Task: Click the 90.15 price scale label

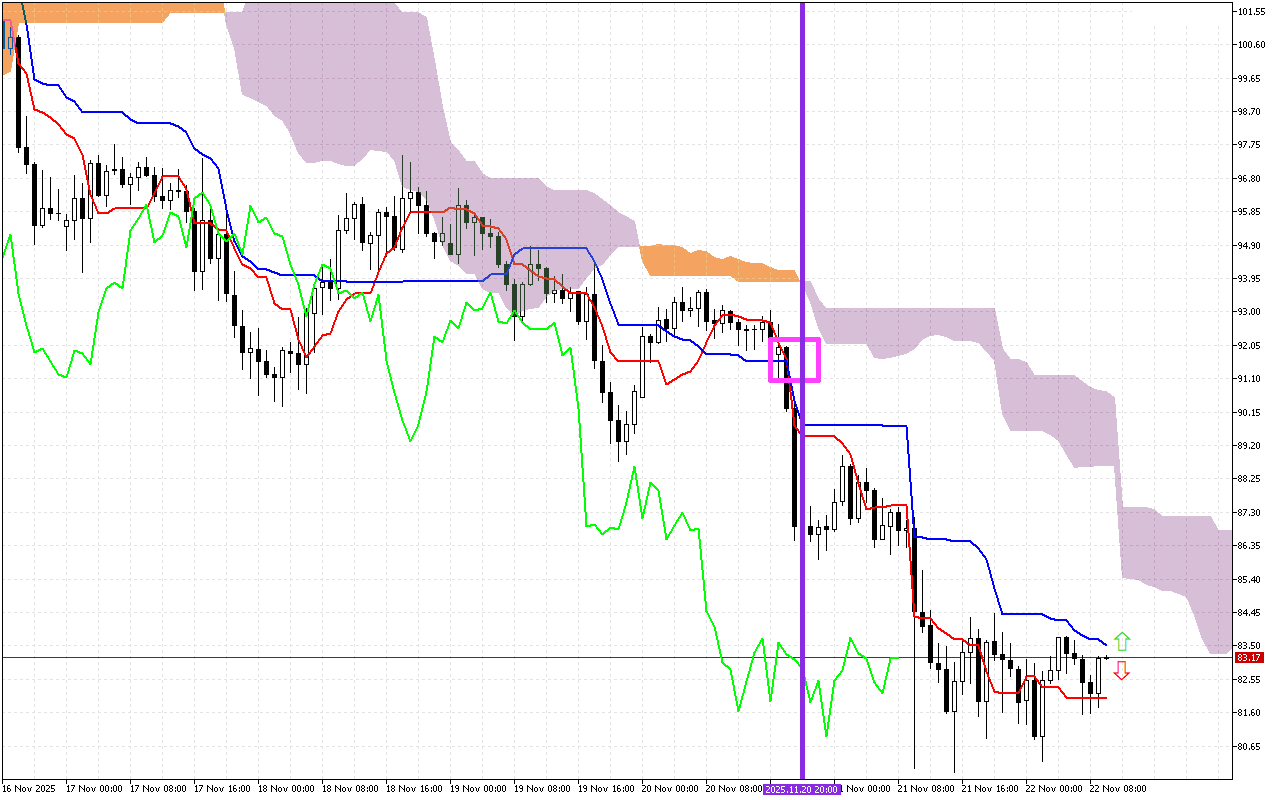Action: tap(1250, 412)
